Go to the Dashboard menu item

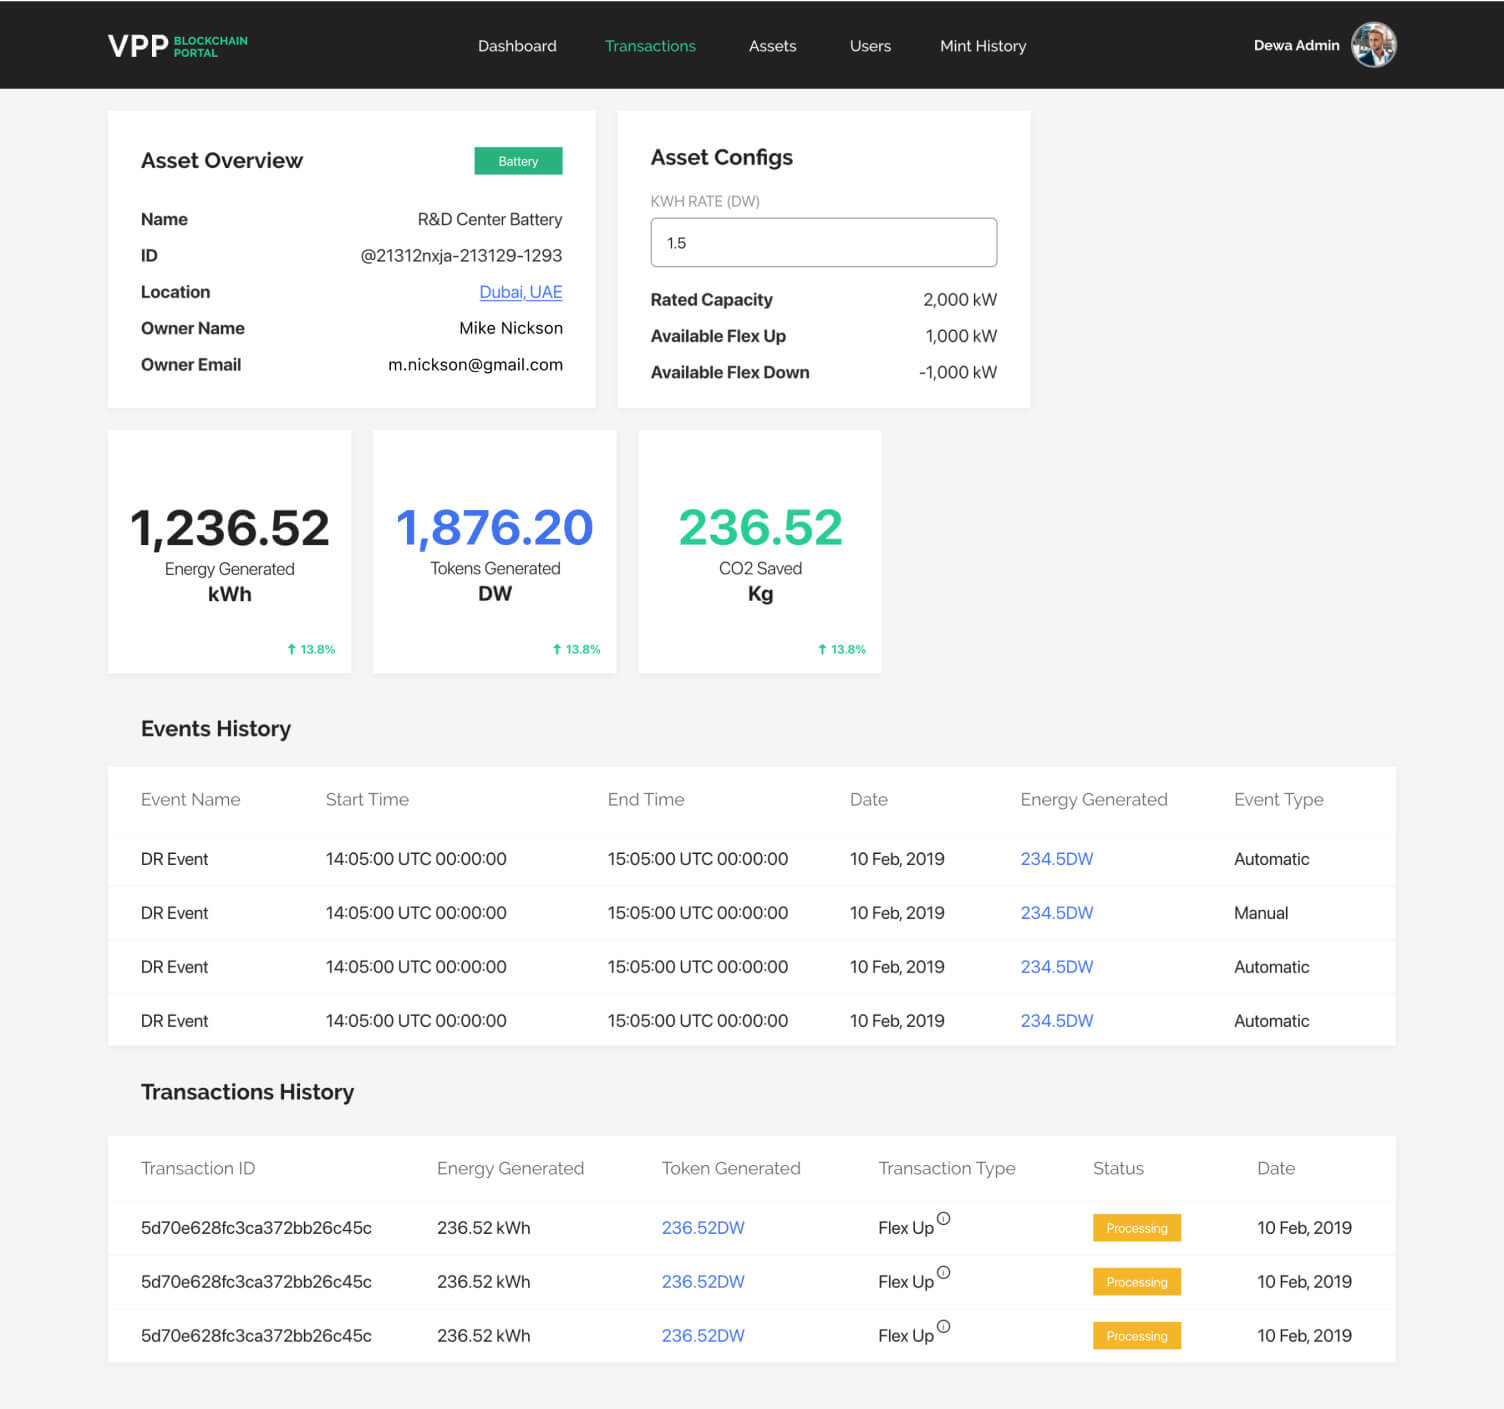[517, 46]
